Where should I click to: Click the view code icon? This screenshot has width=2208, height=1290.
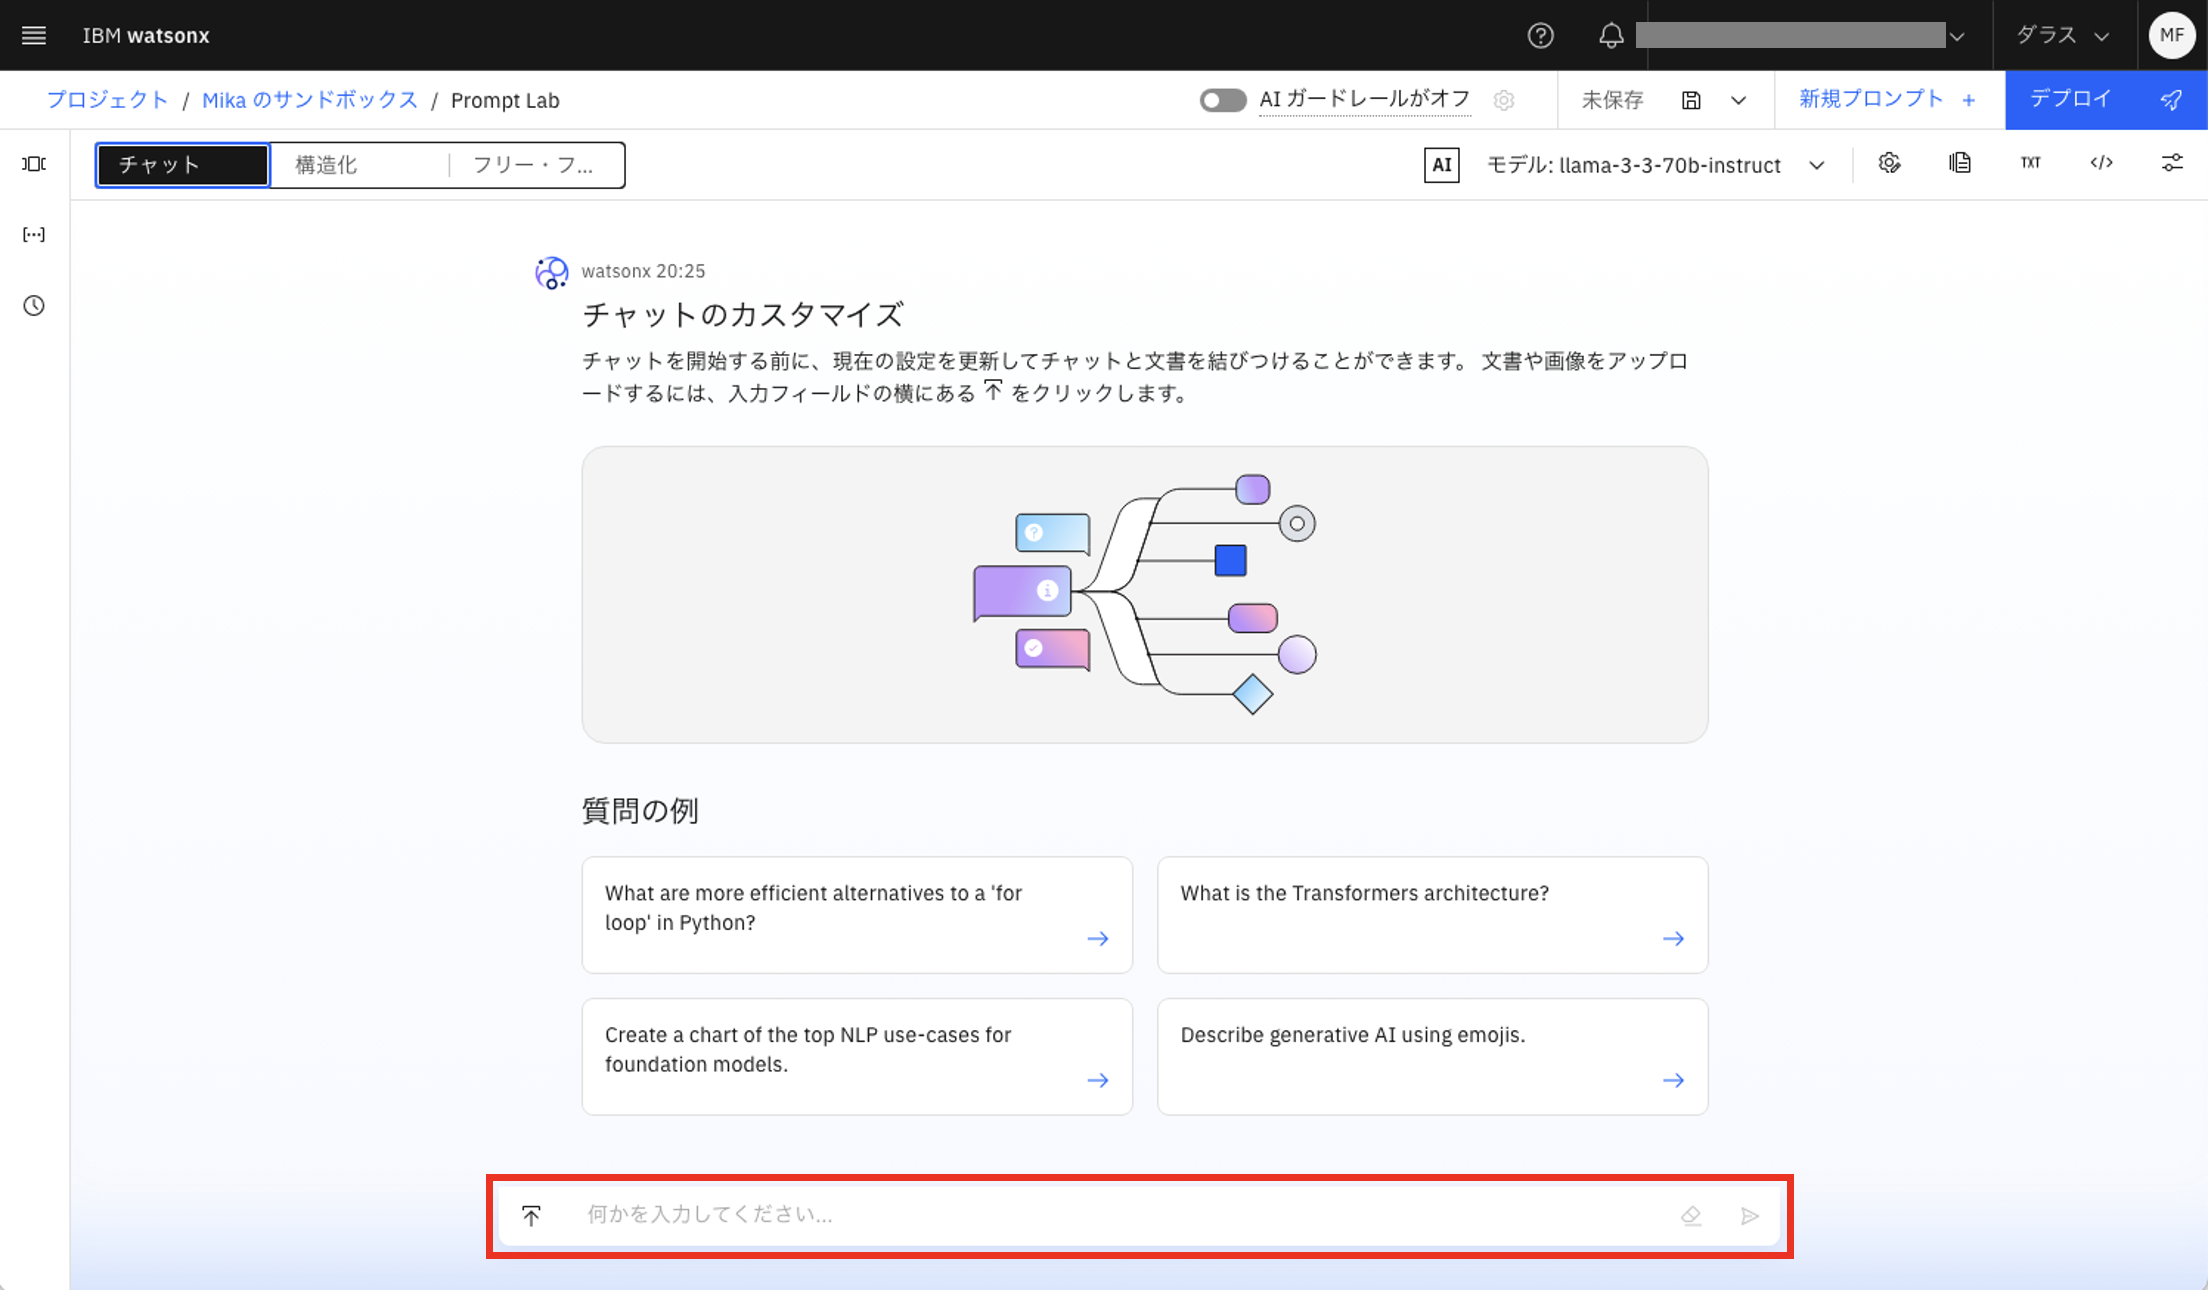click(x=2101, y=163)
